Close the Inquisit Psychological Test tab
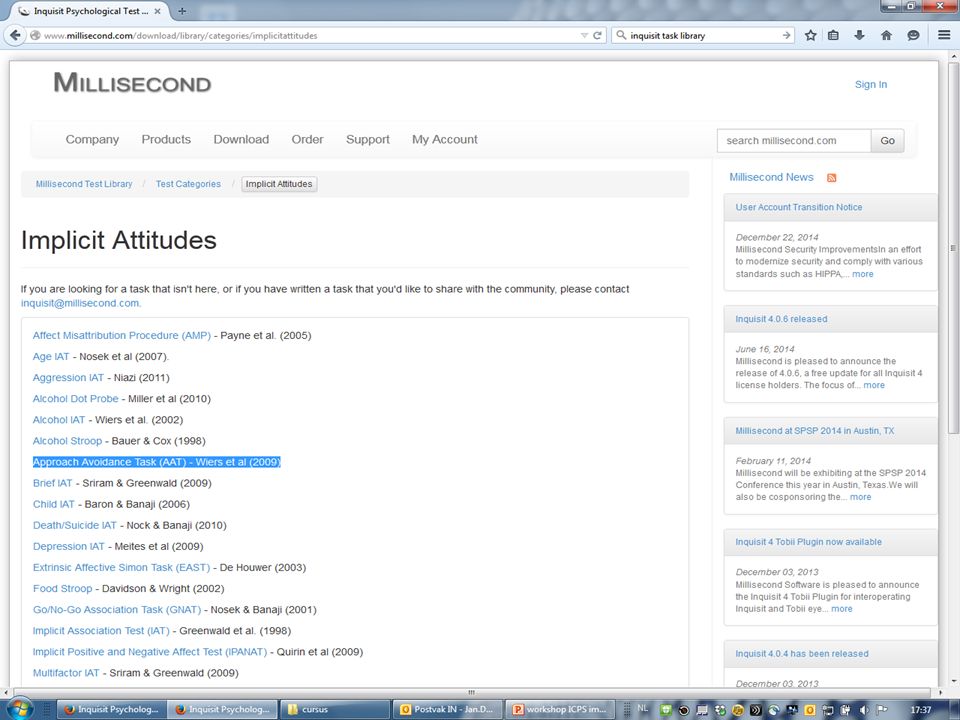 pyautogui.click(x=157, y=11)
